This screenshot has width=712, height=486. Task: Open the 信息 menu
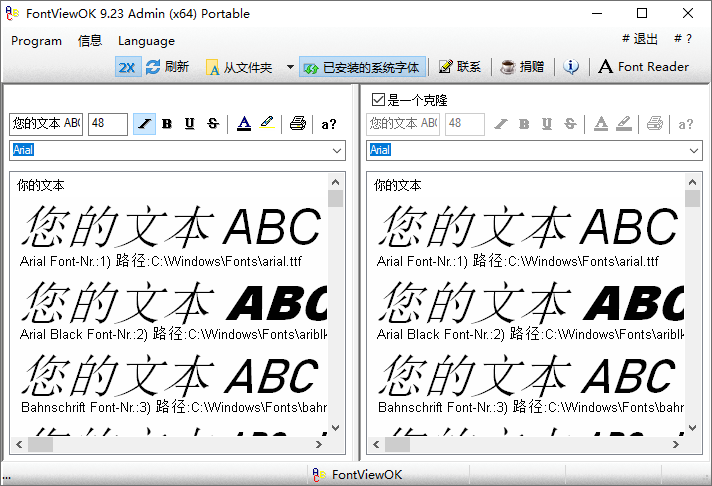coord(90,41)
